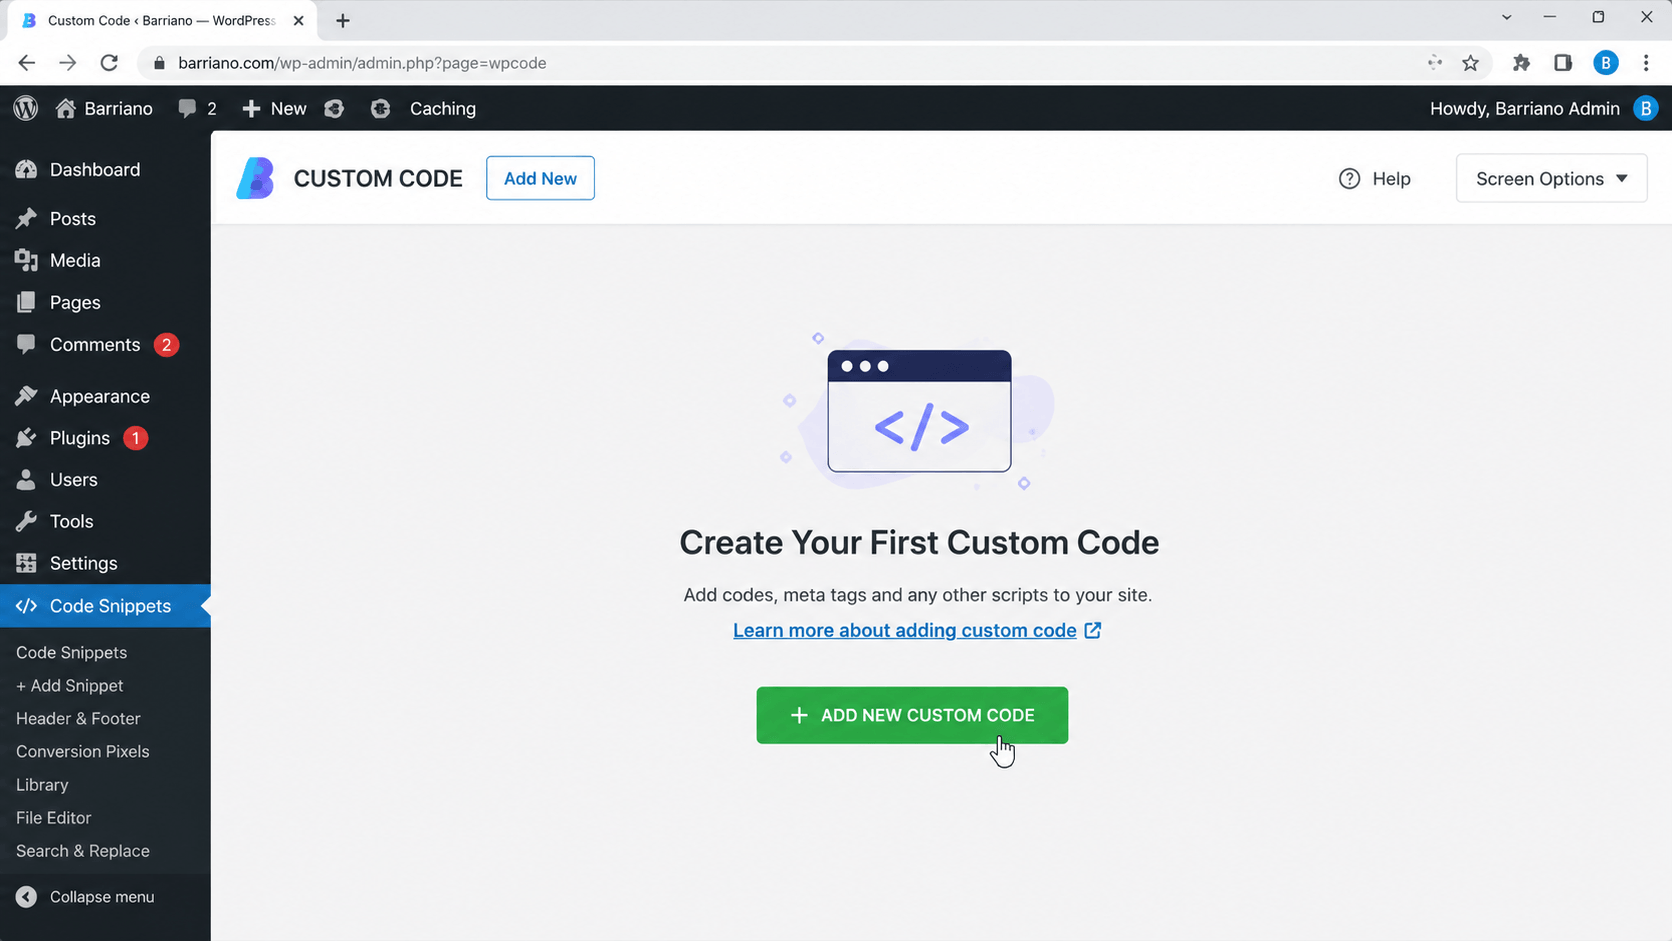Select Conversion Pixels submenu item
This screenshot has width=1672, height=941.
[82, 751]
